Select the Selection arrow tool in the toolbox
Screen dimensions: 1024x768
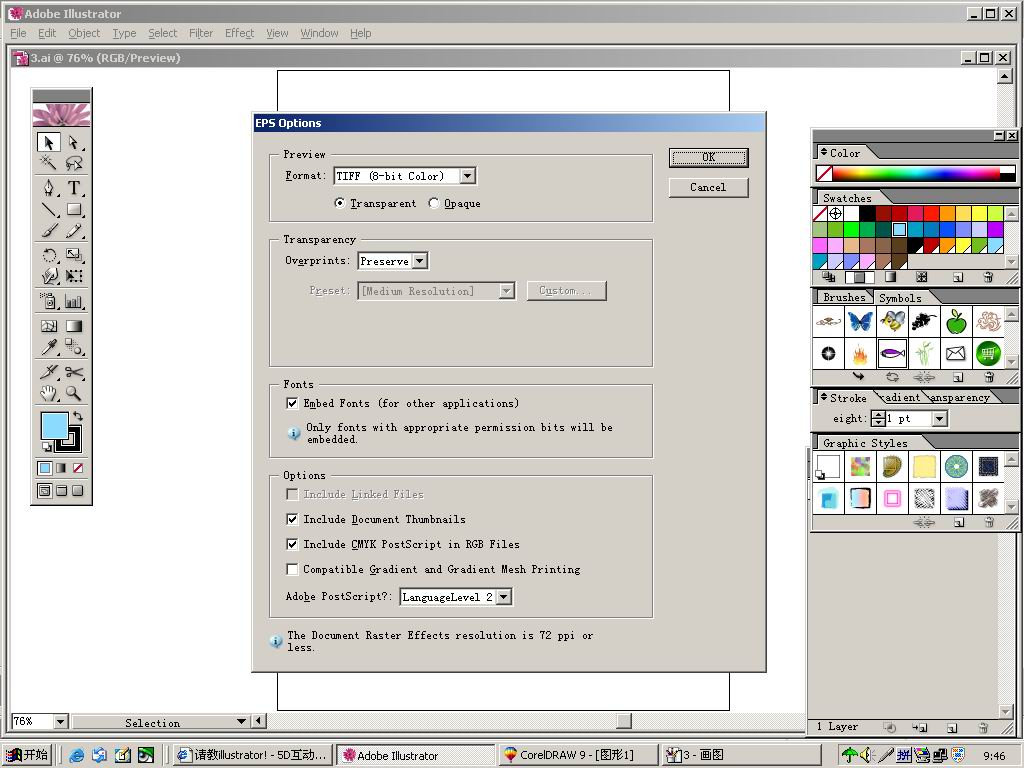coord(48,142)
